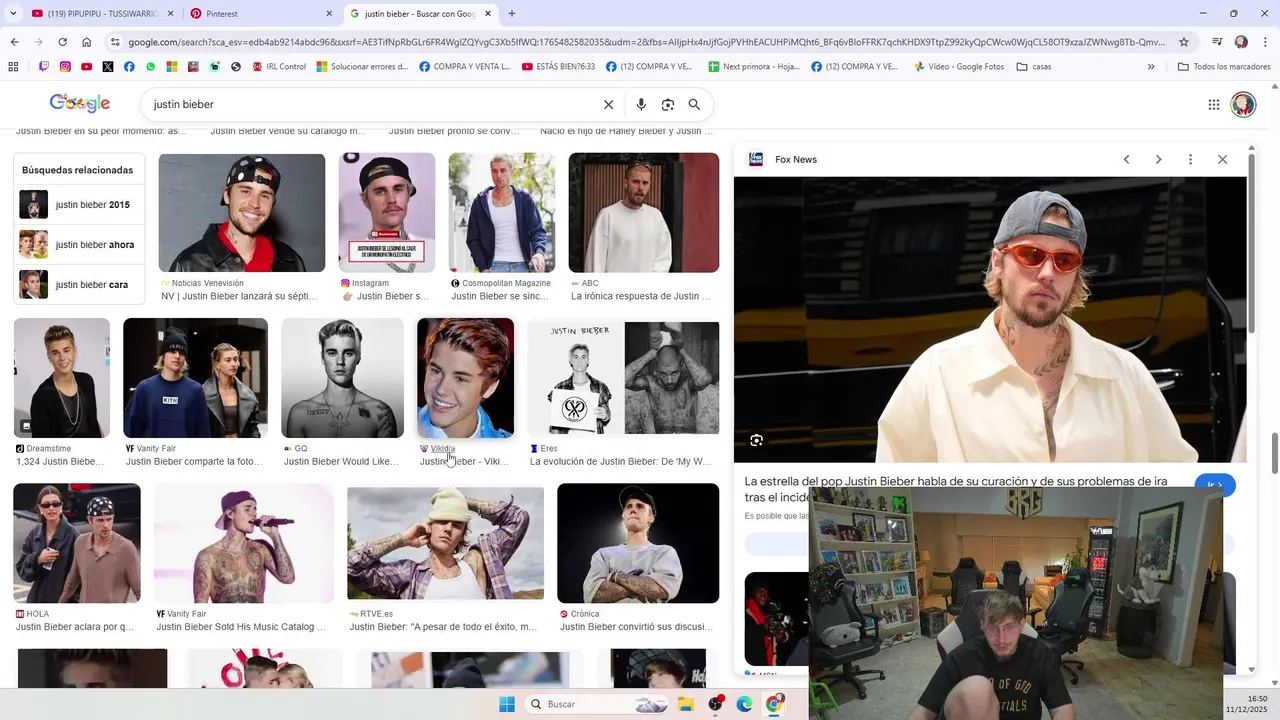
Task: Start voice search with the microphone icon
Action: click(641, 104)
